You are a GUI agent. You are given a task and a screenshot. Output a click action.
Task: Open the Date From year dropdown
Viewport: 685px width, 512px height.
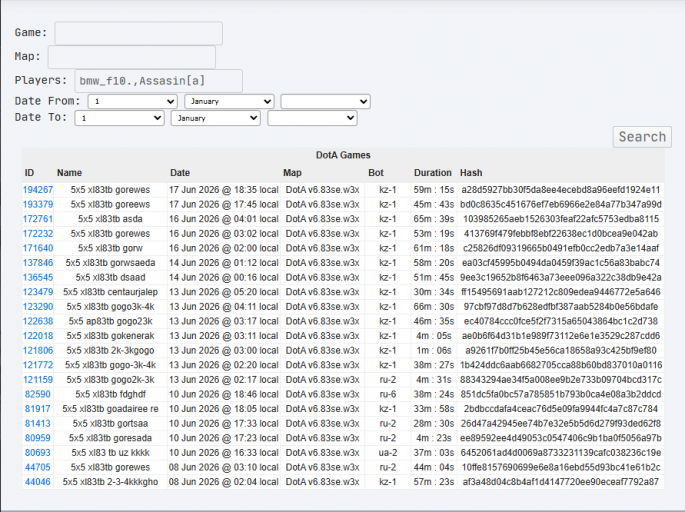click(x=325, y=101)
